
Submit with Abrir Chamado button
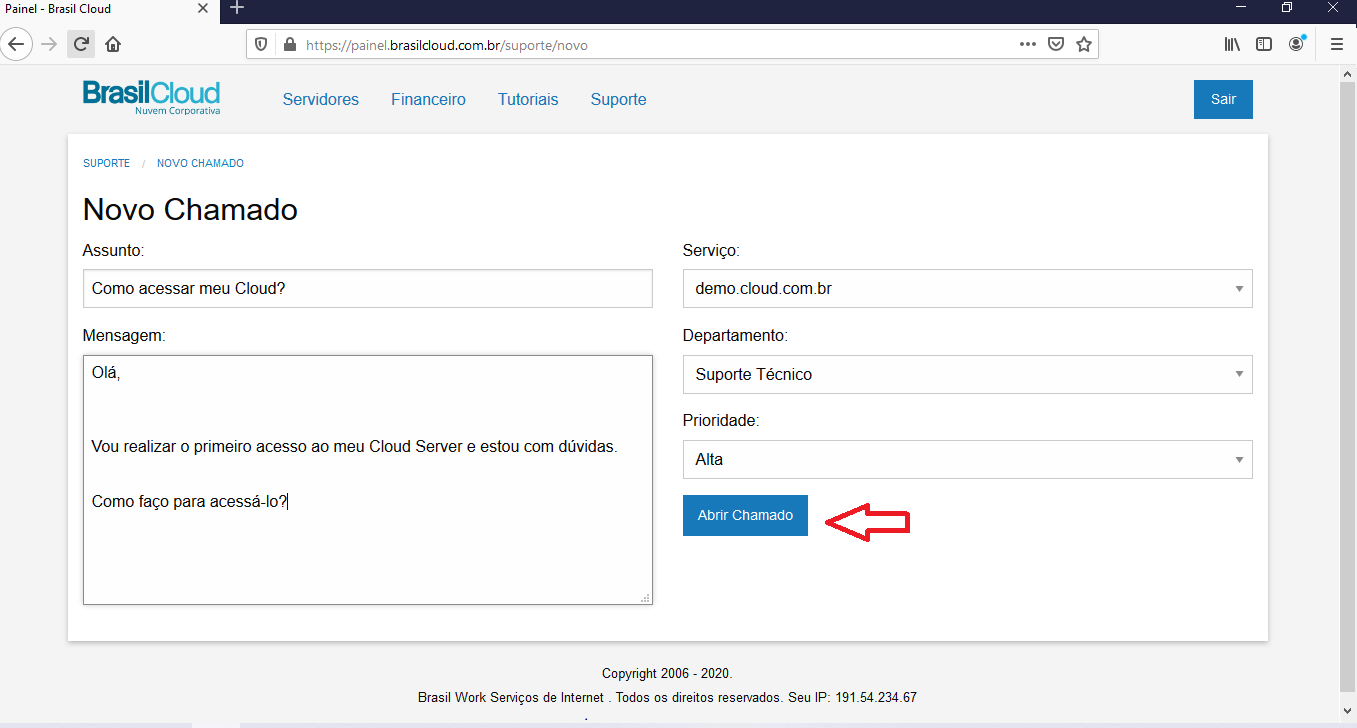pos(745,515)
